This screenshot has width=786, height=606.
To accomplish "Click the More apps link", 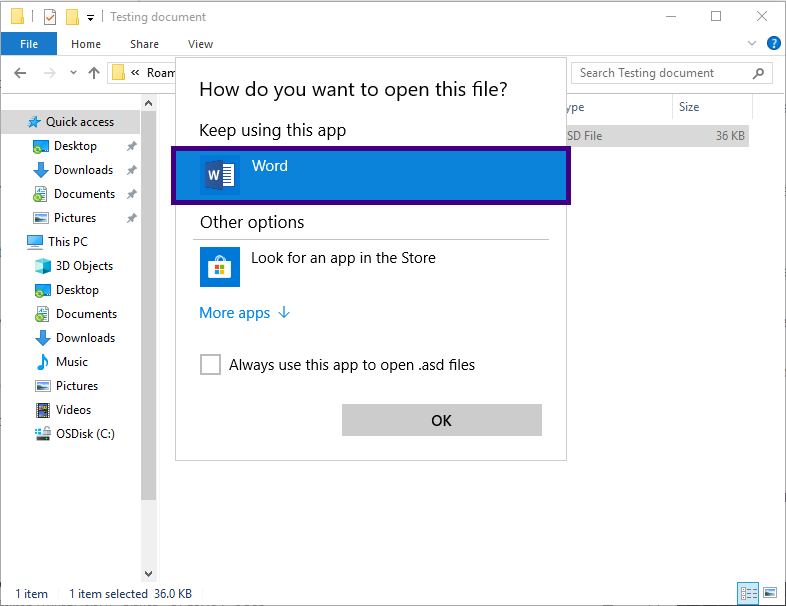I will (245, 313).
